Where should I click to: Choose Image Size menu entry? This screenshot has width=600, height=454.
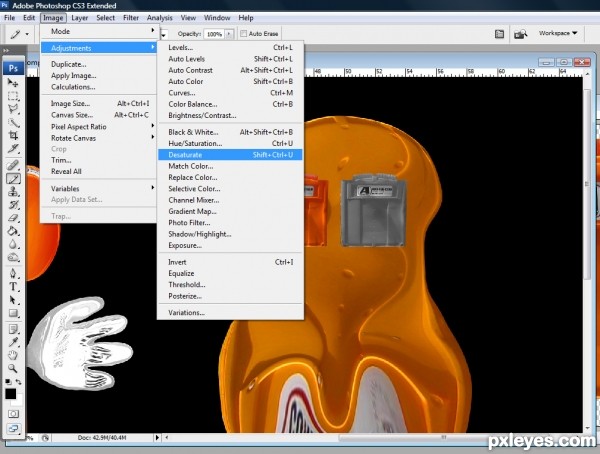pyautogui.click(x=99, y=104)
